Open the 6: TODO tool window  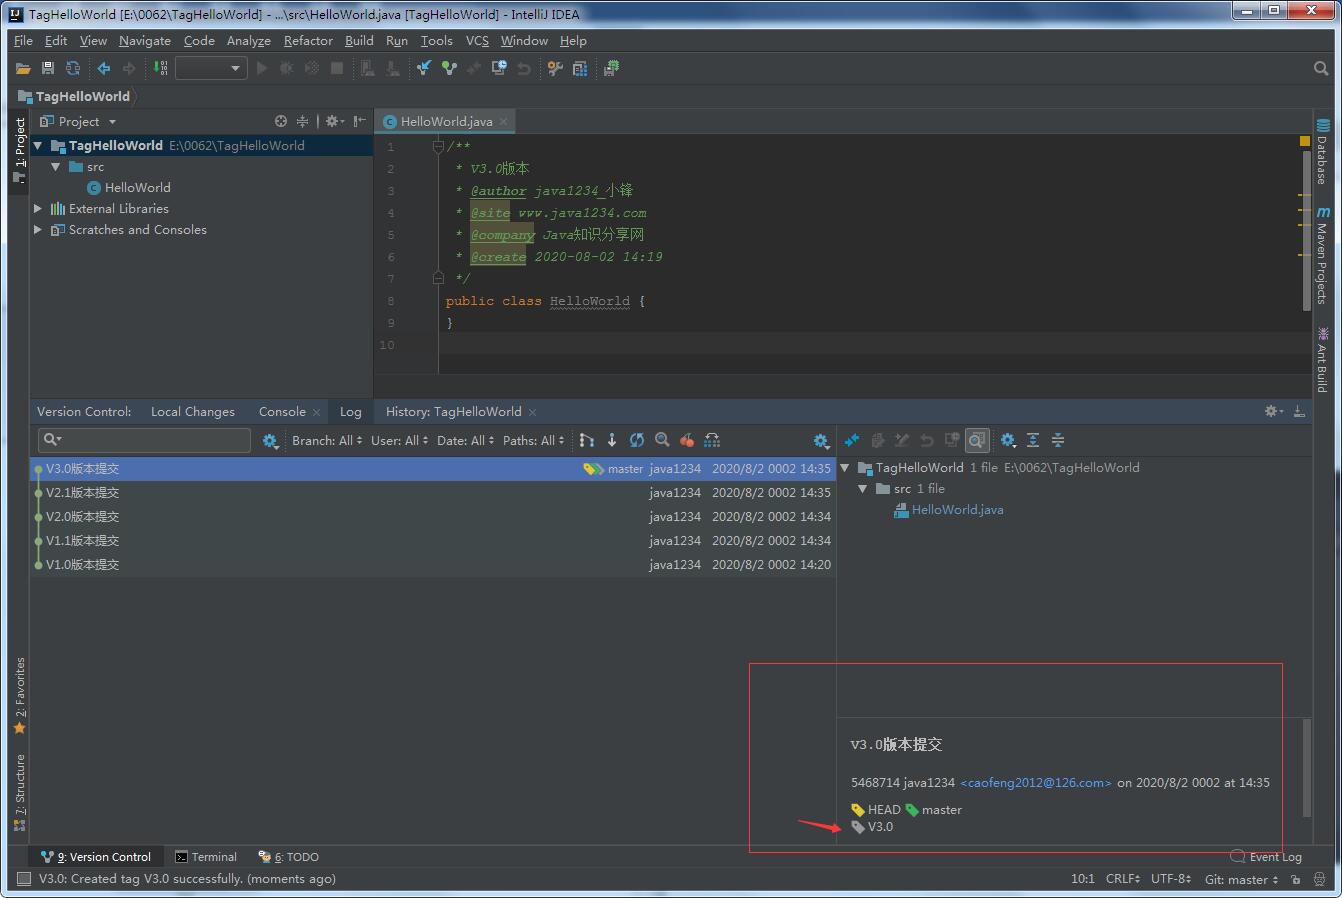289,856
